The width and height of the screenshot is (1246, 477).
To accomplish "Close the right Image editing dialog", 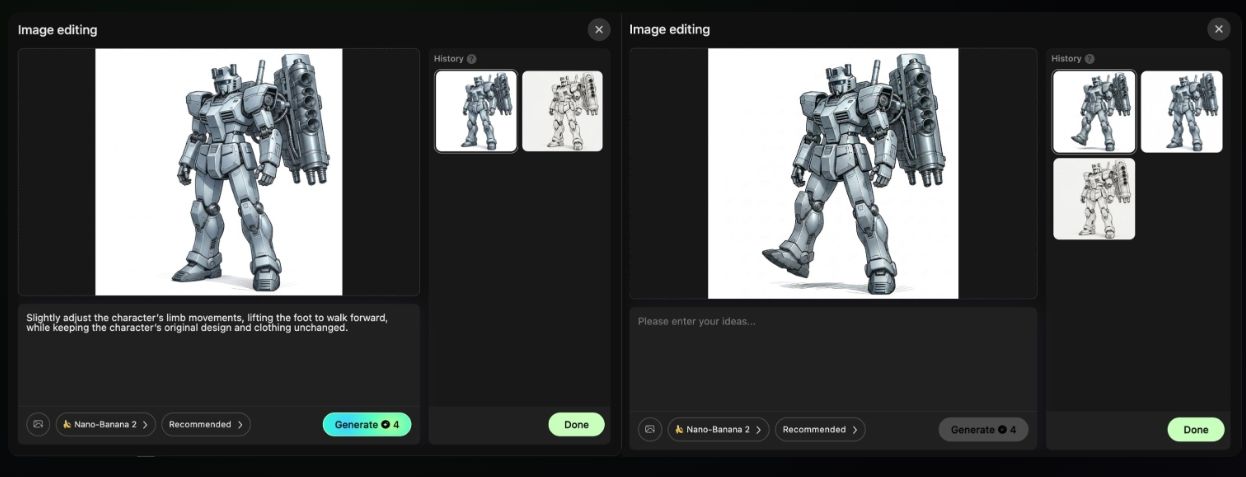I will (1218, 30).
